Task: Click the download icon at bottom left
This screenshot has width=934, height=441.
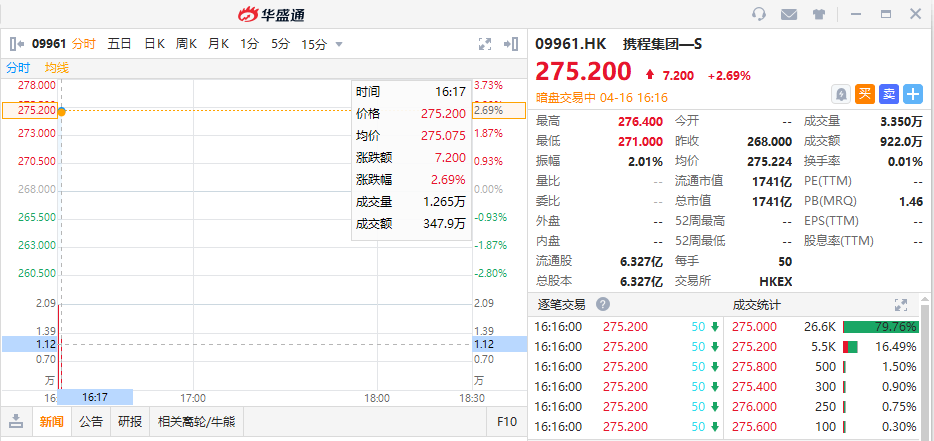Action: 16,421
